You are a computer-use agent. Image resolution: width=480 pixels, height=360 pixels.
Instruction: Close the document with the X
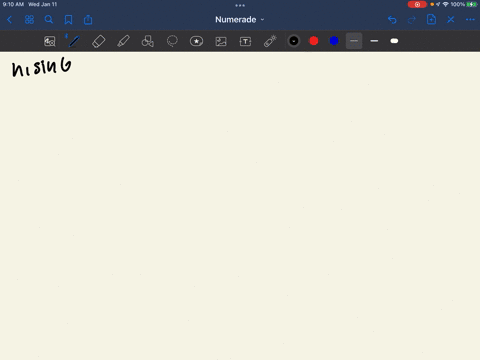coord(451,20)
